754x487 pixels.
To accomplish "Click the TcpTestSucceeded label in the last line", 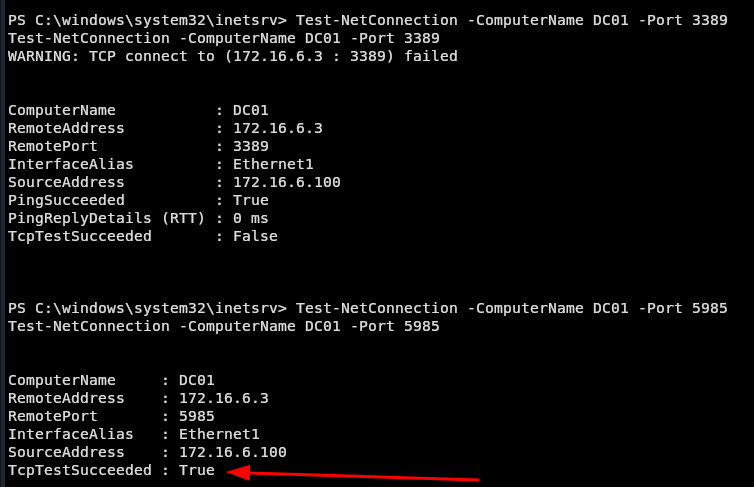I will click(x=80, y=470).
